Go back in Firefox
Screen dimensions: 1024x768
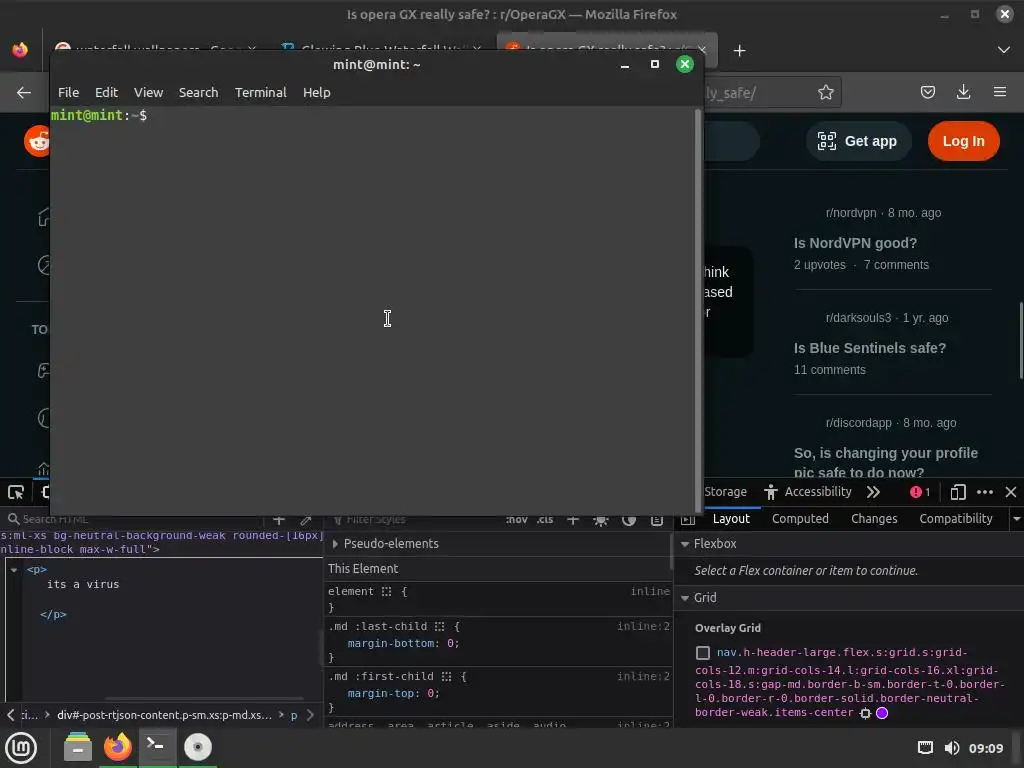pyautogui.click(x=24, y=92)
